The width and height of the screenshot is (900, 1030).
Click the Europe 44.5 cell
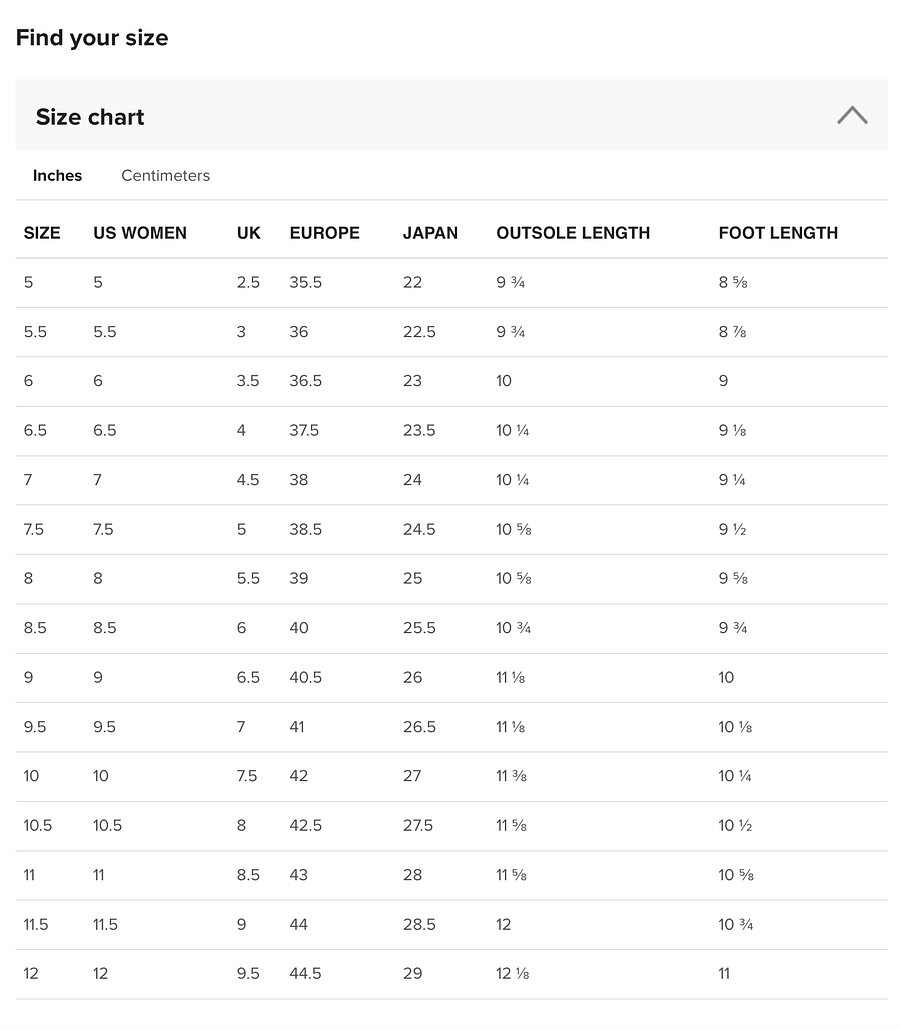tap(305, 974)
